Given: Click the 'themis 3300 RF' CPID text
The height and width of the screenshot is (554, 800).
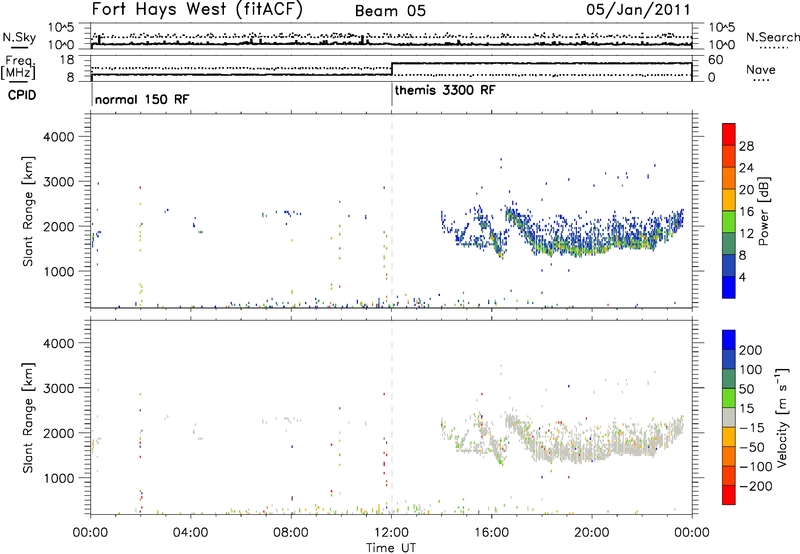Looking at the screenshot, I should pyautogui.click(x=445, y=90).
